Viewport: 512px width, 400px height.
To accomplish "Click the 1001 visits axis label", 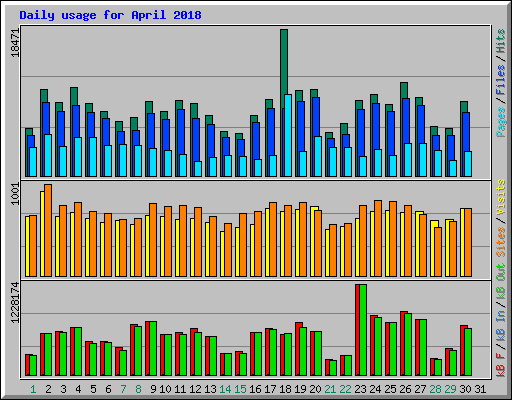I will (x=15, y=194).
